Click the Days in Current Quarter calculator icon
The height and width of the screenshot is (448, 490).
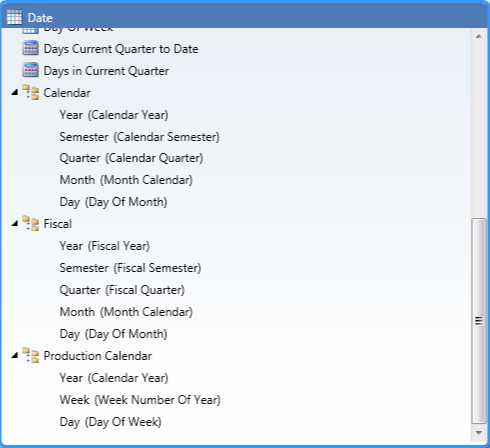pos(30,70)
